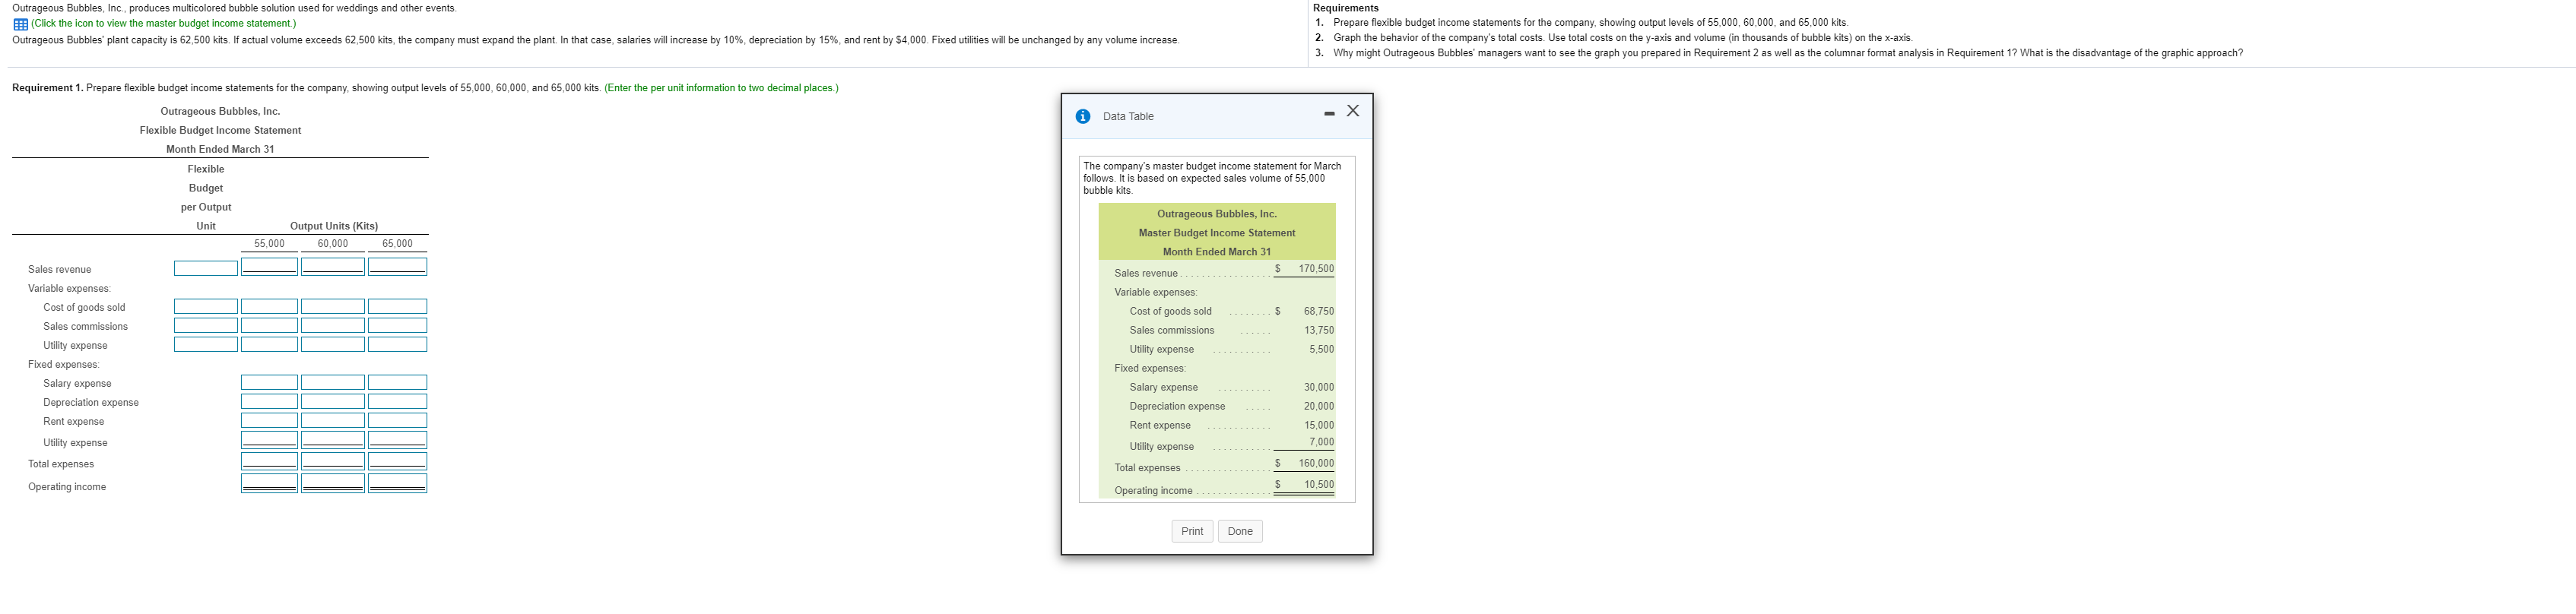Select Depreciation expense 65,000 kits field
Image resolution: width=2576 pixels, height=614 pixels.
point(397,401)
